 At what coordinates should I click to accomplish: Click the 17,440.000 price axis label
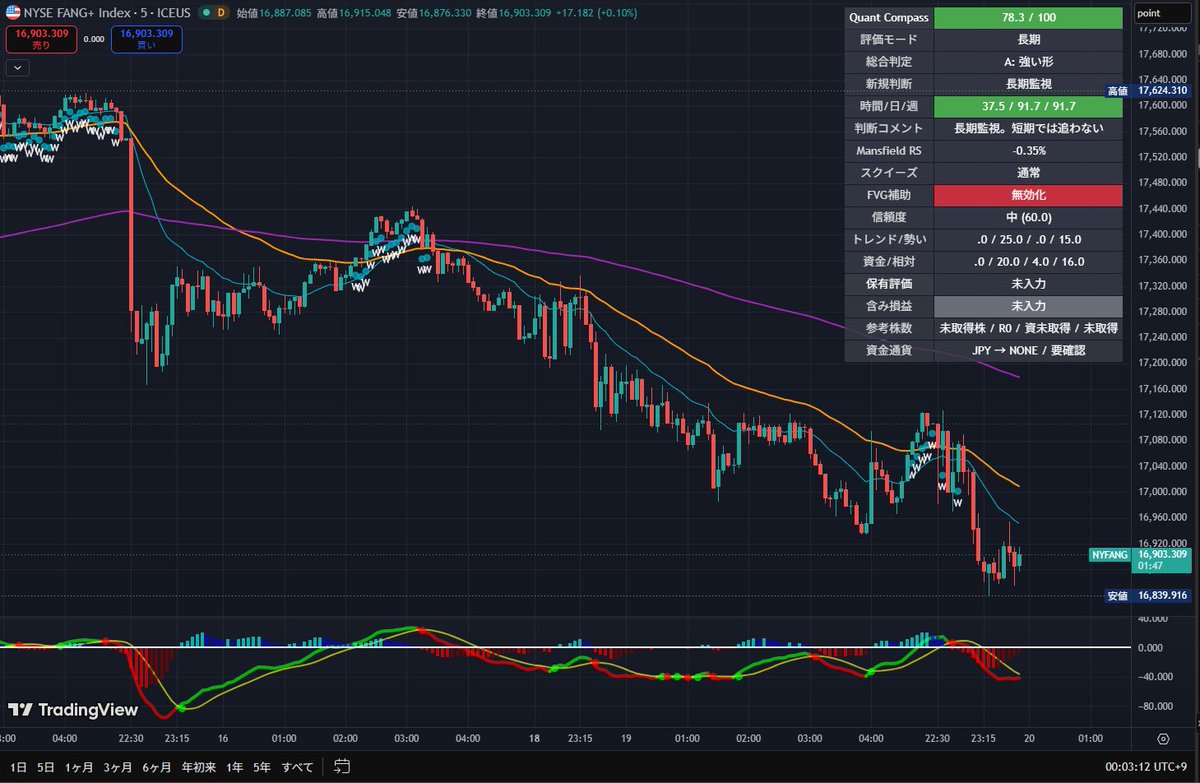pyautogui.click(x=1161, y=208)
